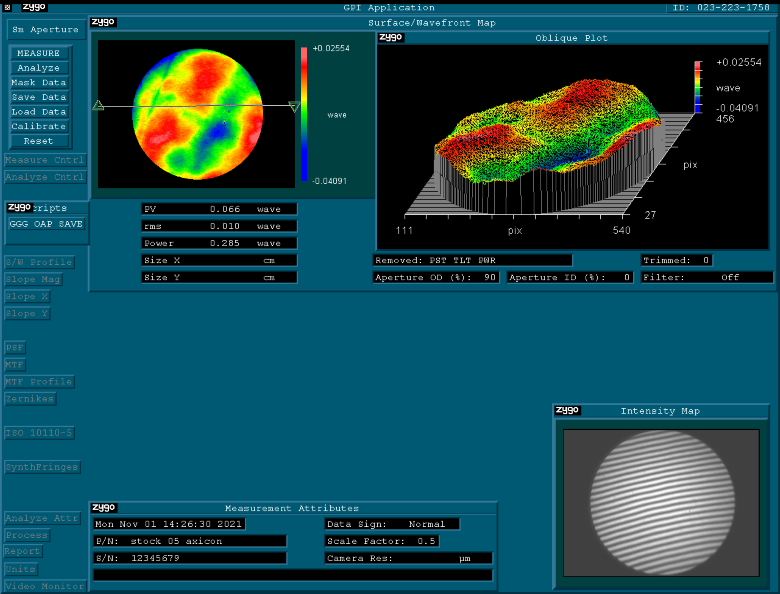Click zygo logo of Measurement Attributes window
This screenshot has height=594, width=780.
[x=103, y=507]
